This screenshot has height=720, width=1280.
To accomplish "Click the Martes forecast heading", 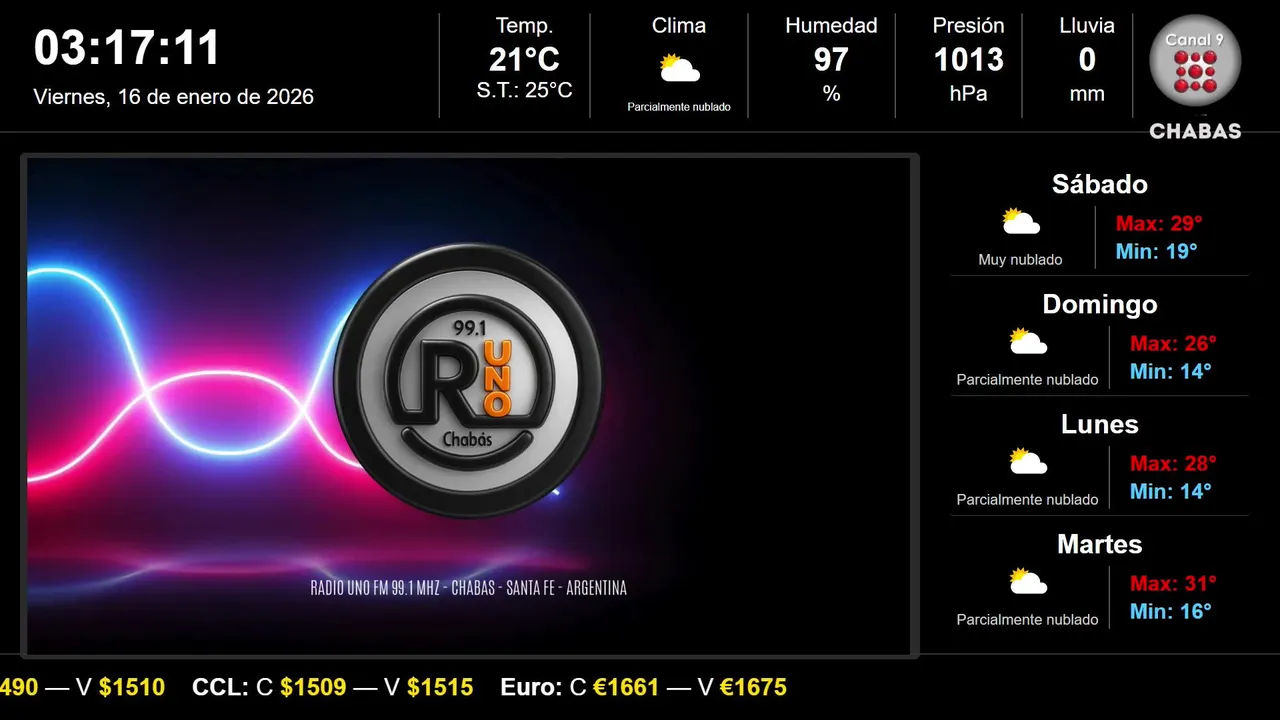I will [1100, 544].
